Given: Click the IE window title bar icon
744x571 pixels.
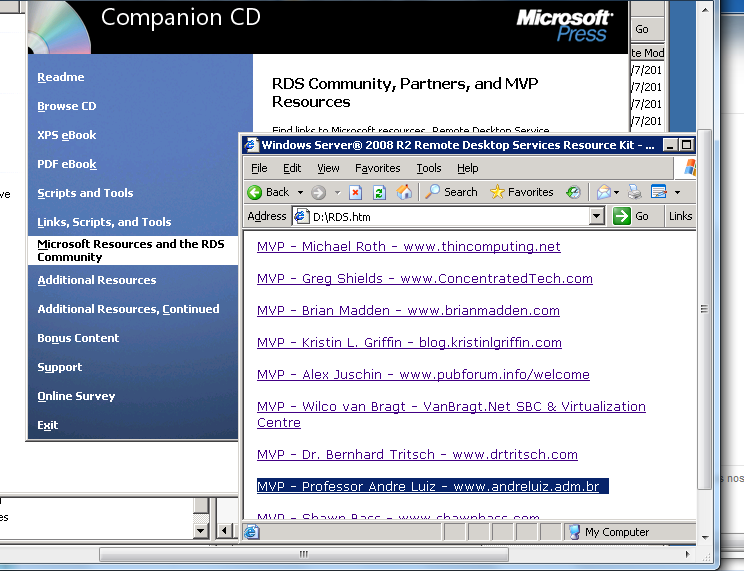Looking at the screenshot, I should pos(251,145).
